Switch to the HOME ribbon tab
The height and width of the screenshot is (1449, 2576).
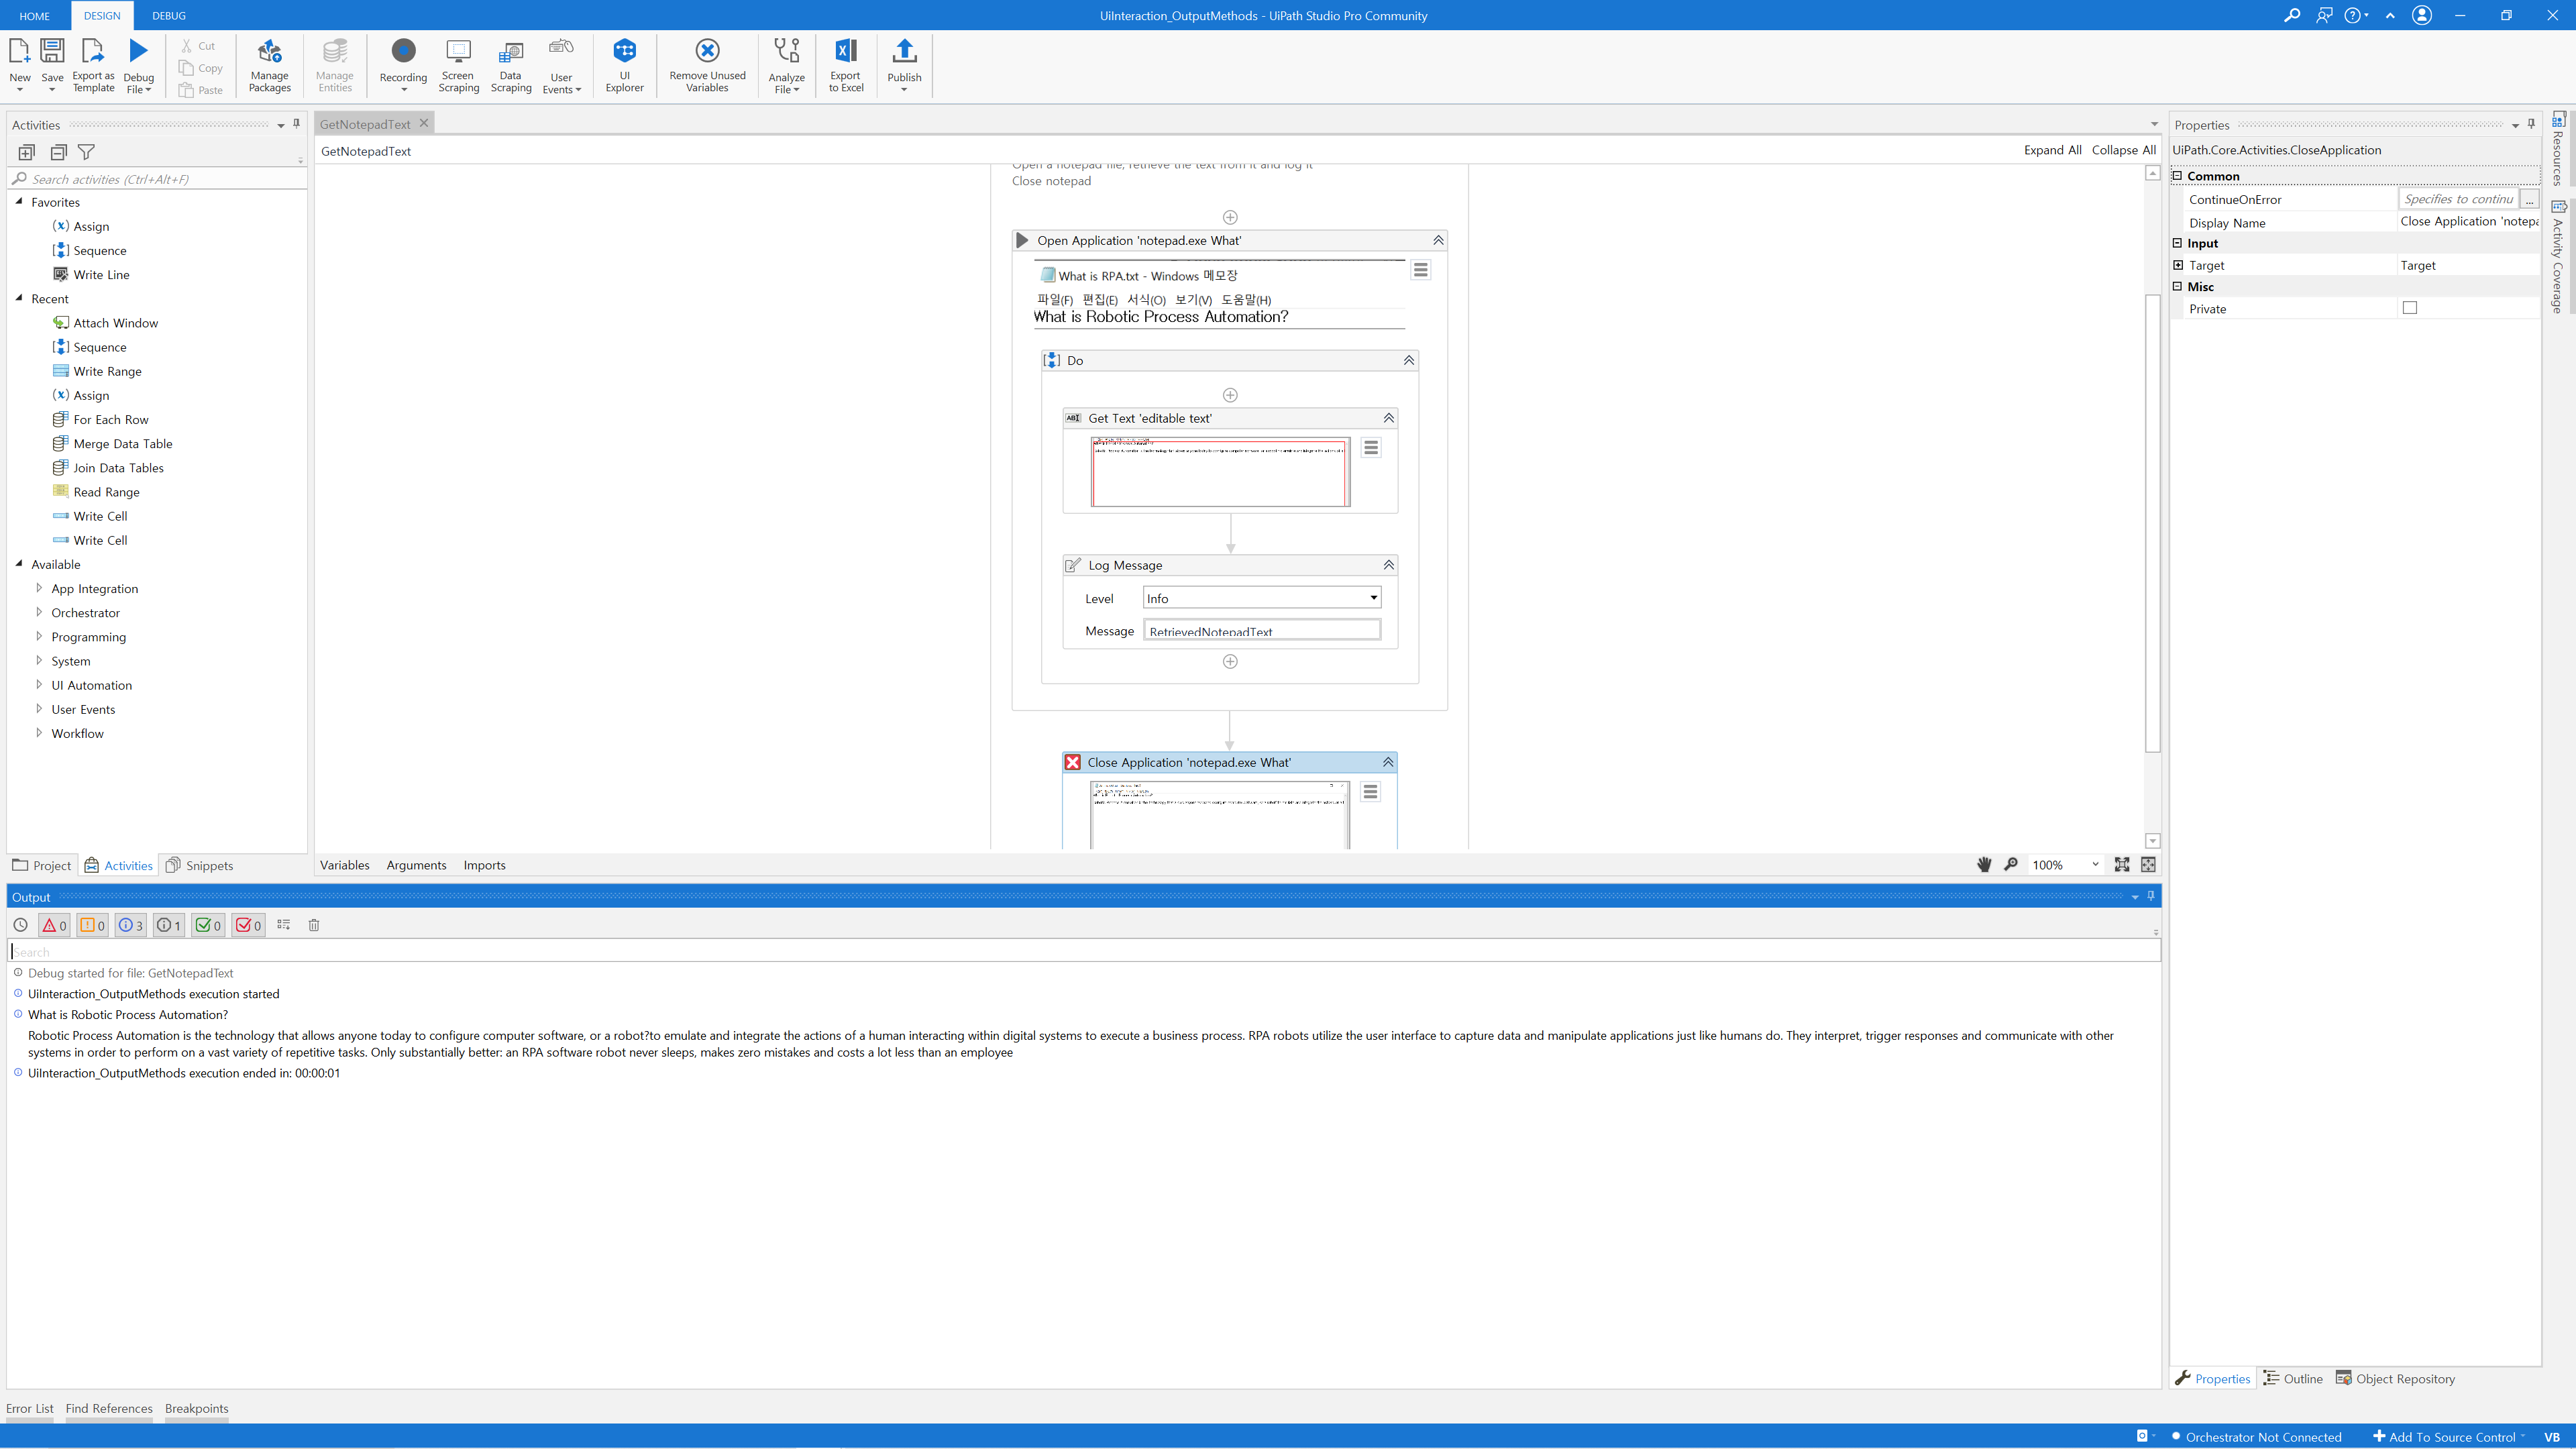coord(35,16)
